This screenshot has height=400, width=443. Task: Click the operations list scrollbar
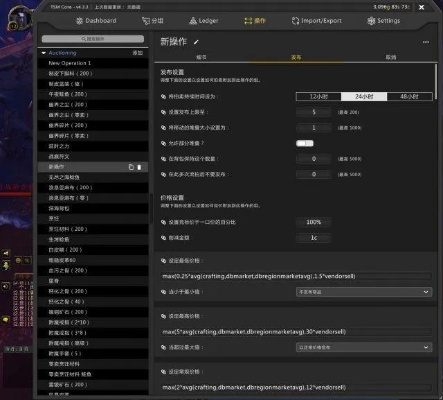click(x=150, y=208)
